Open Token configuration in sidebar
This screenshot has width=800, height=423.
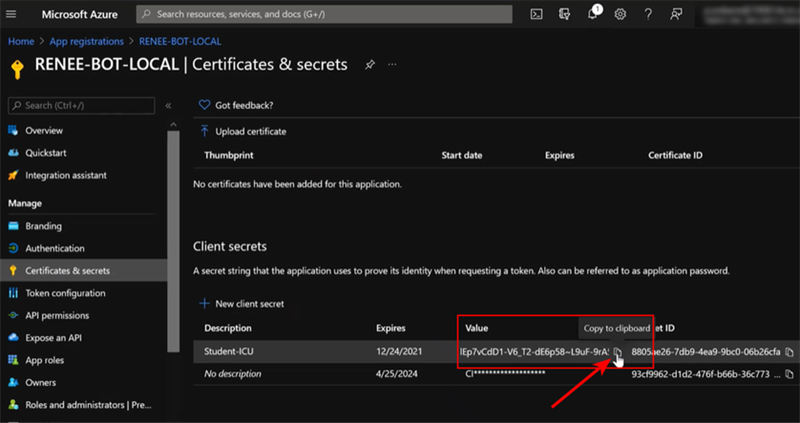pos(65,293)
